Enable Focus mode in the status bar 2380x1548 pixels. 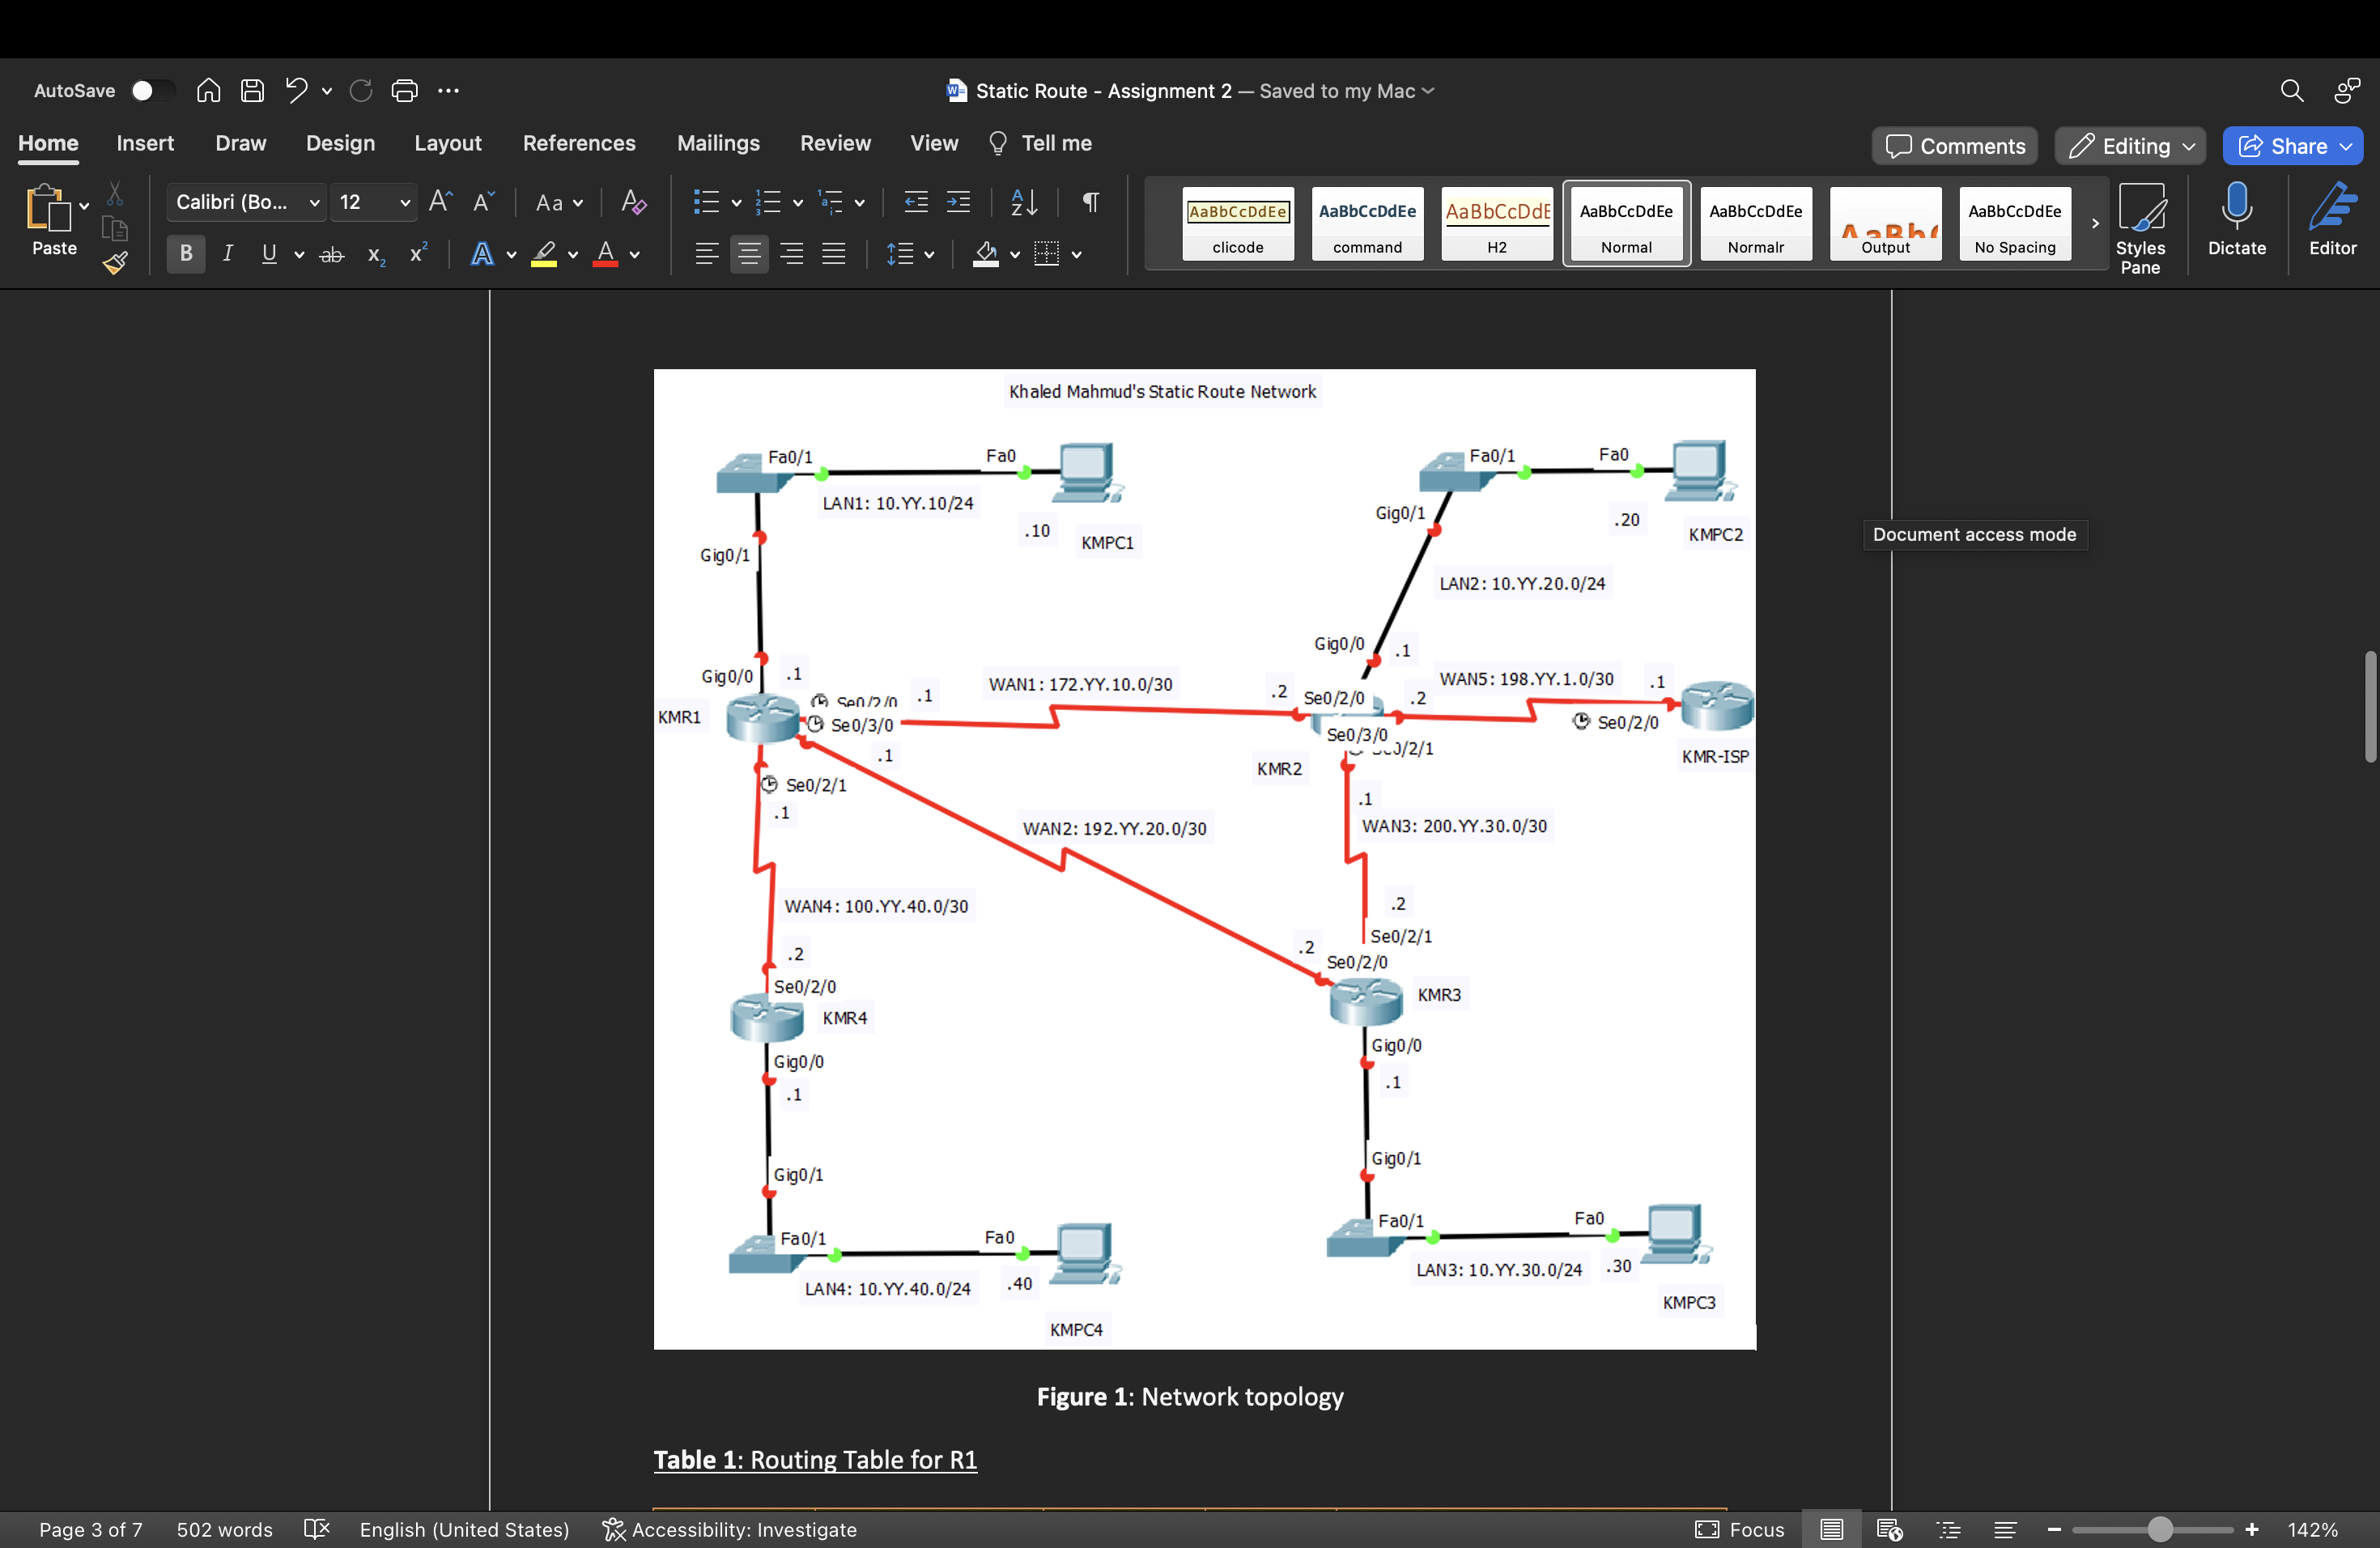(1740, 1529)
